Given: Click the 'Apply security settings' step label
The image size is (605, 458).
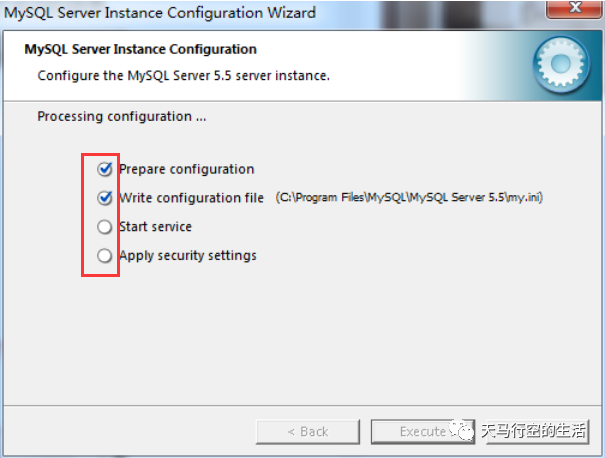Looking at the screenshot, I should point(187,256).
